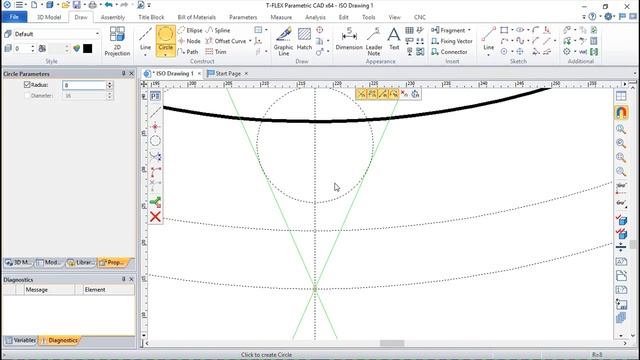The width and height of the screenshot is (640, 360).
Task: Close the Circle Parameters panel
Action: point(131,73)
